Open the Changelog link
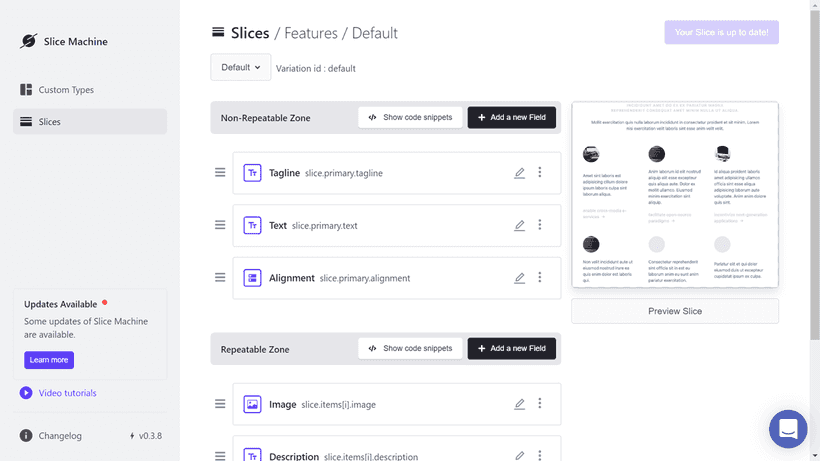Viewport: 820px width, 461px height. pos(60,436)
